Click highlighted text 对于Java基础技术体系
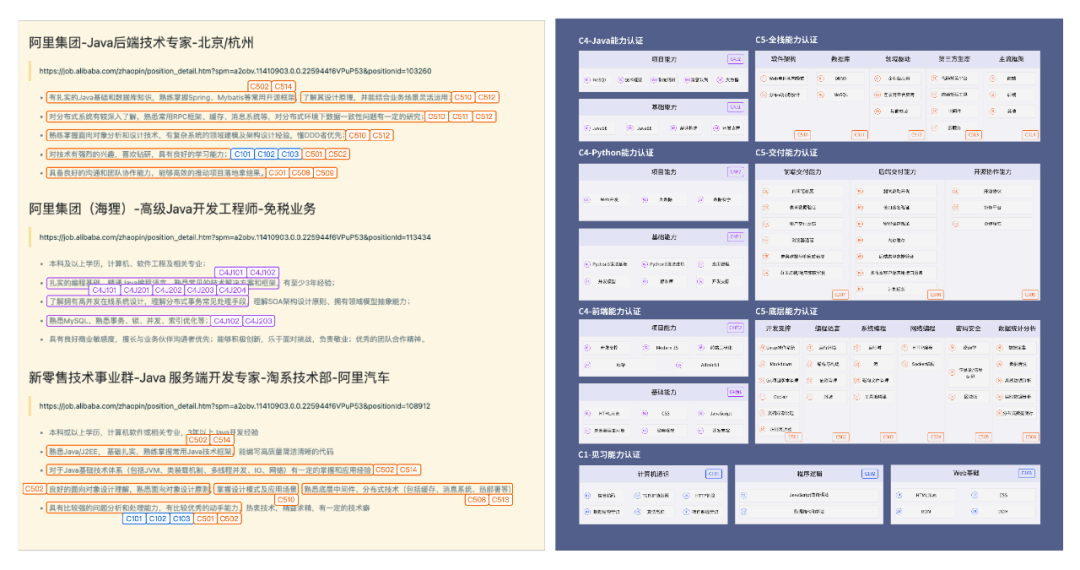Viewport: 1080px width, 570px height. coord(209,470)
